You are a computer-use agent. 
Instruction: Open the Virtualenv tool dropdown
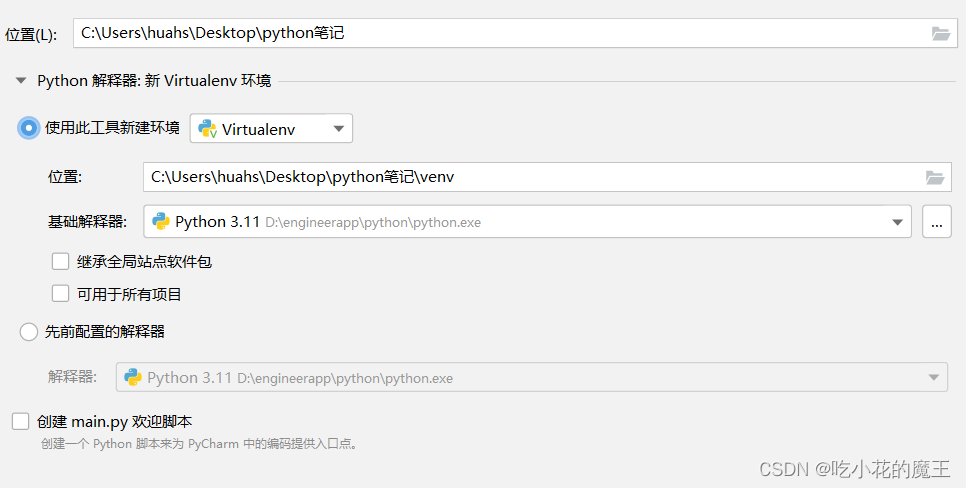pos(271,128)
